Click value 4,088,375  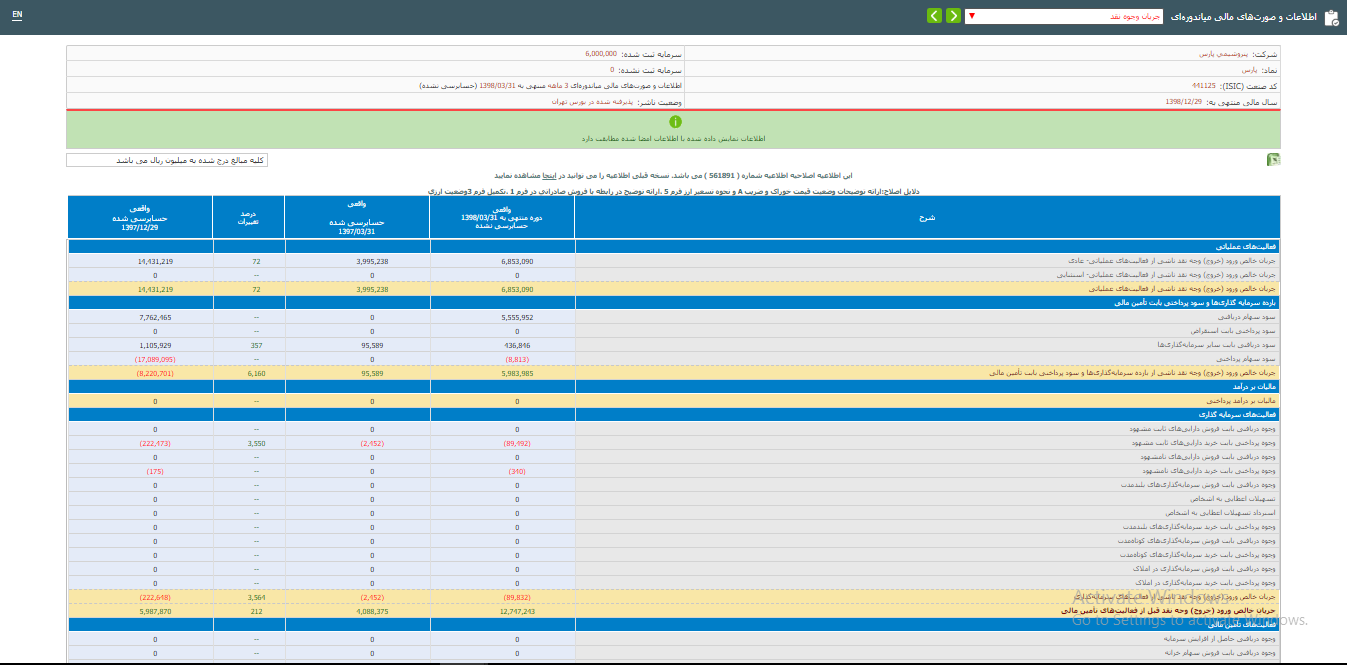click(372, 611)
